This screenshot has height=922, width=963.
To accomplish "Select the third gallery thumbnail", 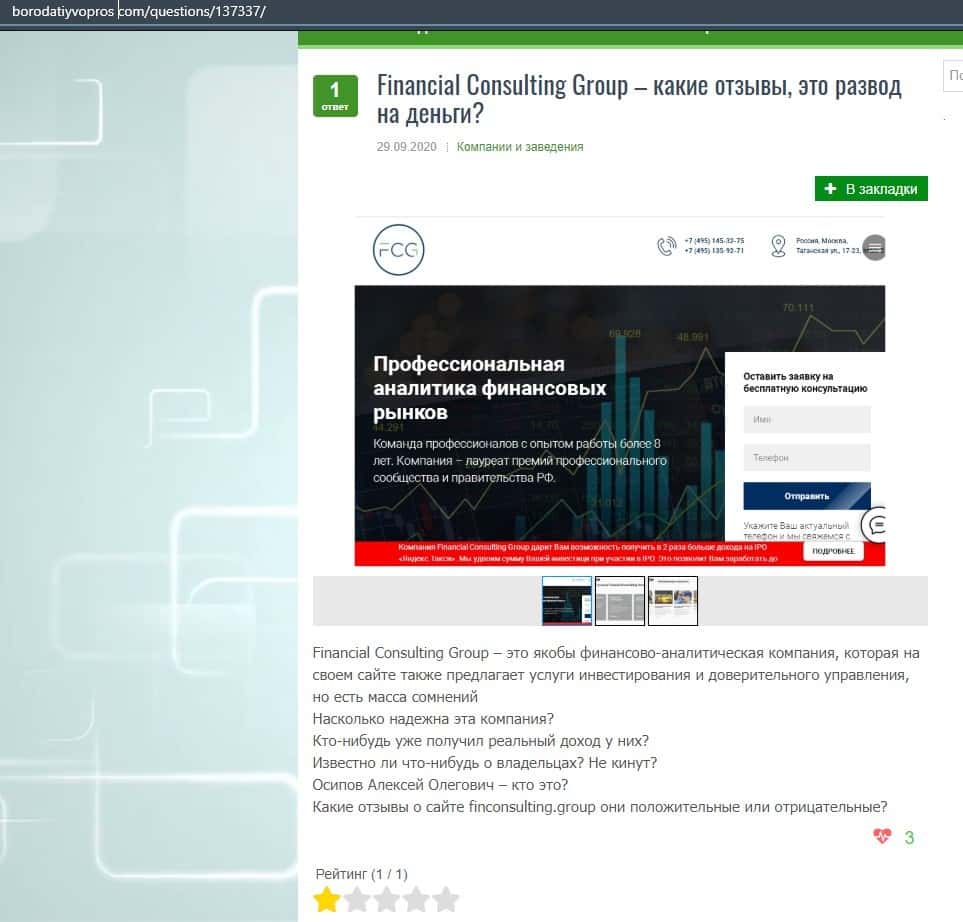I will 673,601.
